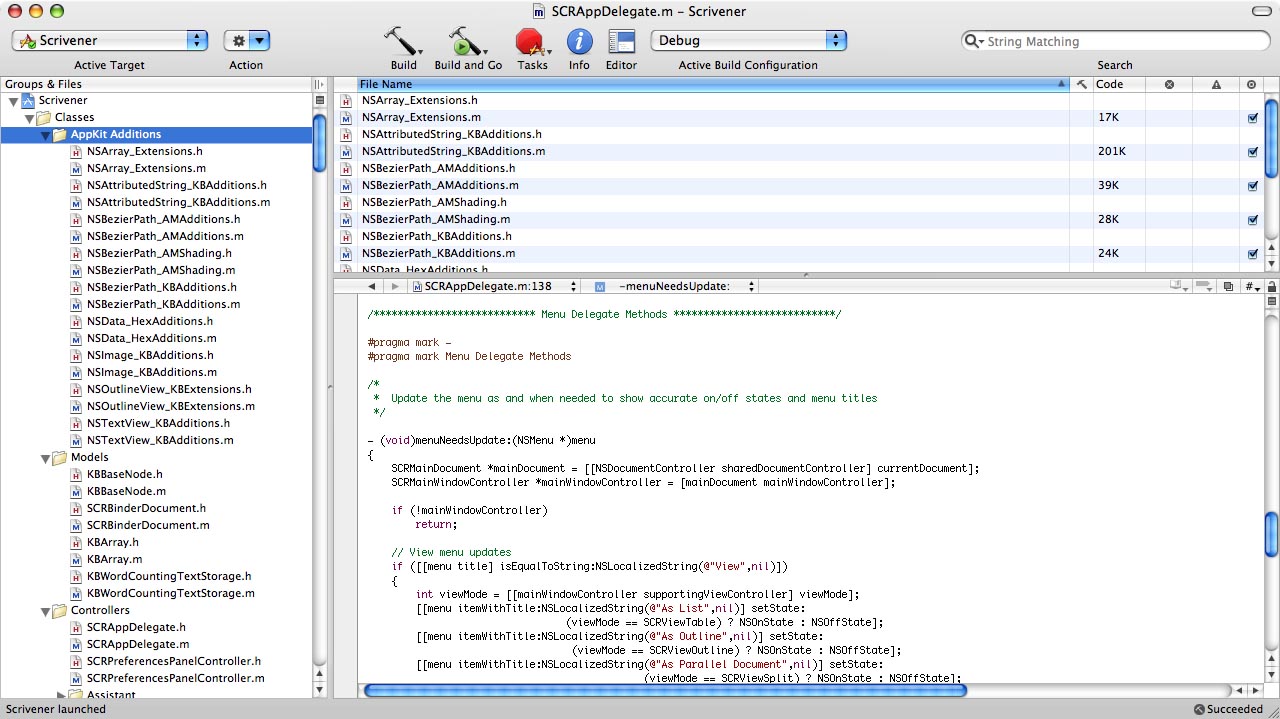Toggle target checkbox for NSAttributedString_KBAdditions.m
This screenshot has height=719, width=1280.
coord(1253,152)
